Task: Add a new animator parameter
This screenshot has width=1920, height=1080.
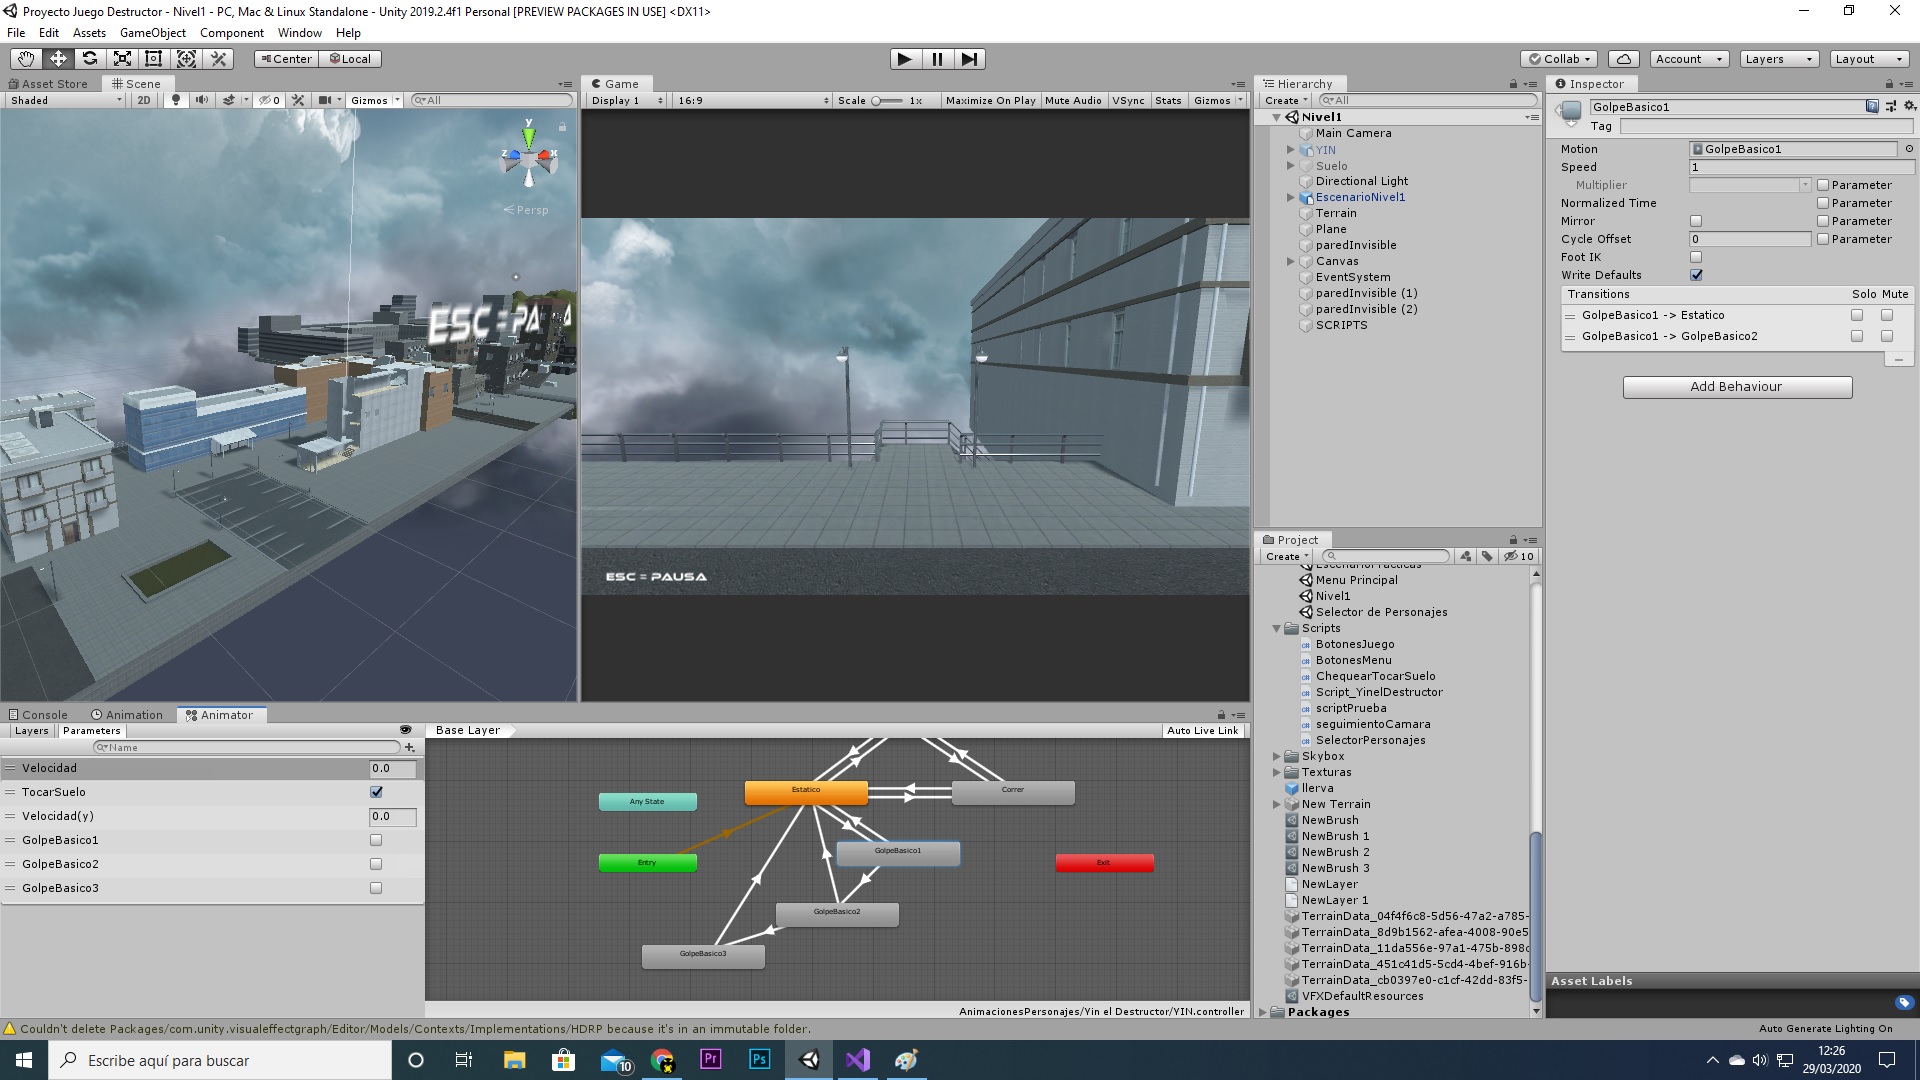Action: point(410,747)
